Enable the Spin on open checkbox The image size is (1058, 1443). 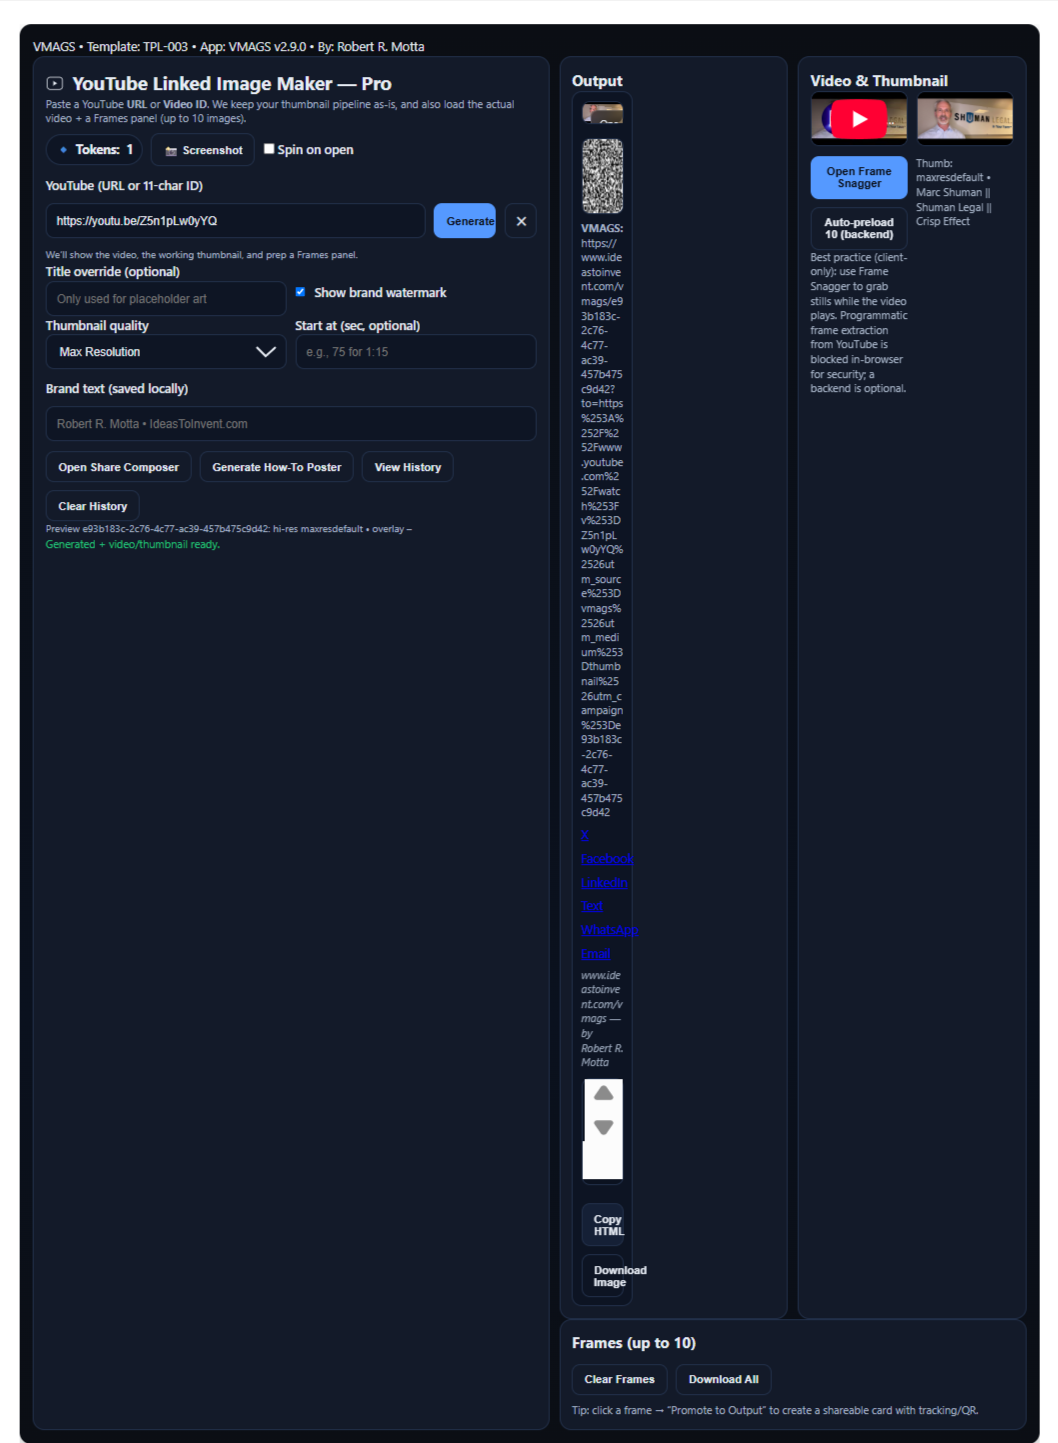(x=269, y=149)
